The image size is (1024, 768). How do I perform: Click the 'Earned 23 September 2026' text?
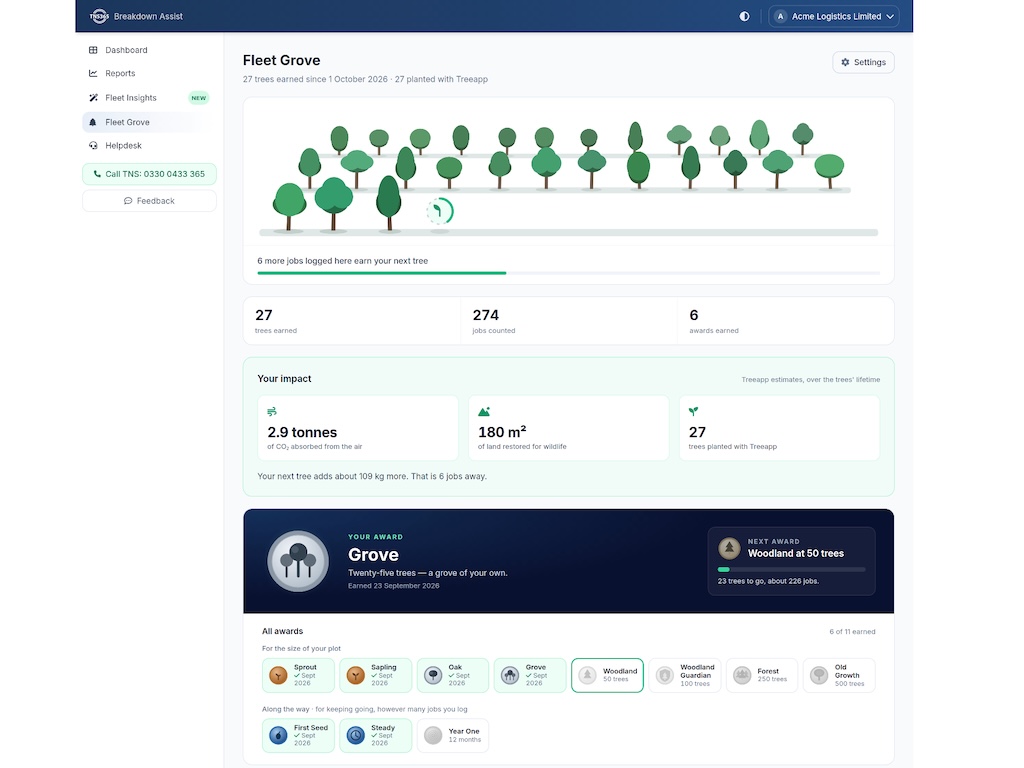(393, 586)
